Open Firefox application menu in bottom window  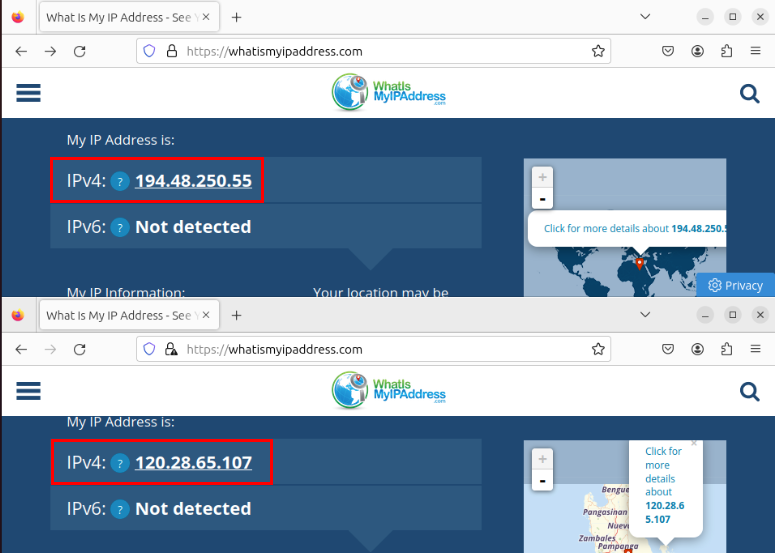click(755, 349)
